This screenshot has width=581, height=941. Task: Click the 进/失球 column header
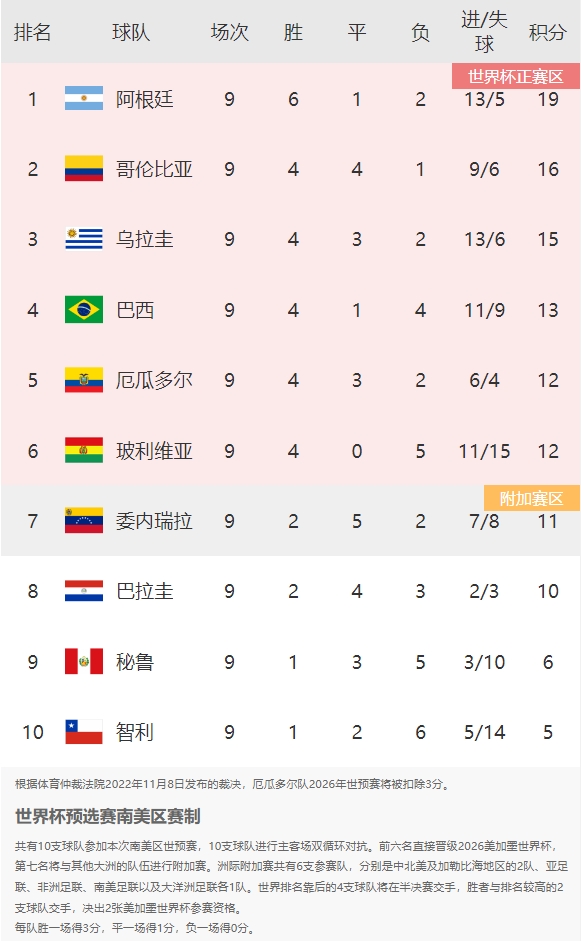(484, 32)
